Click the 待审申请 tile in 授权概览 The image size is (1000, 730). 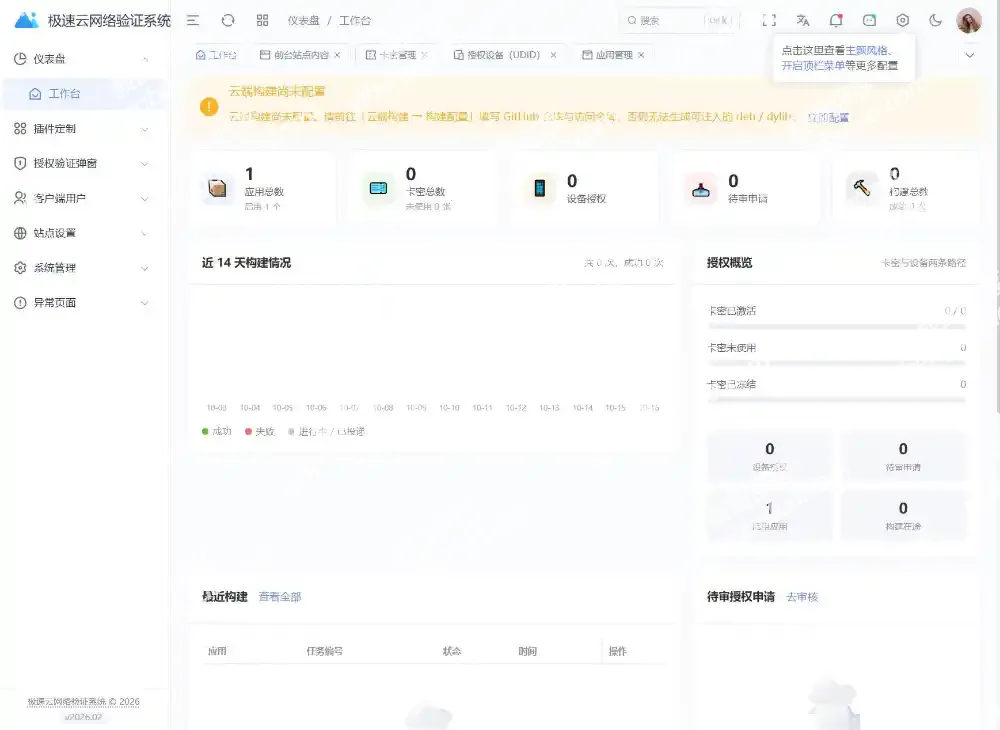pyautogui.click(x=903, y=456)
